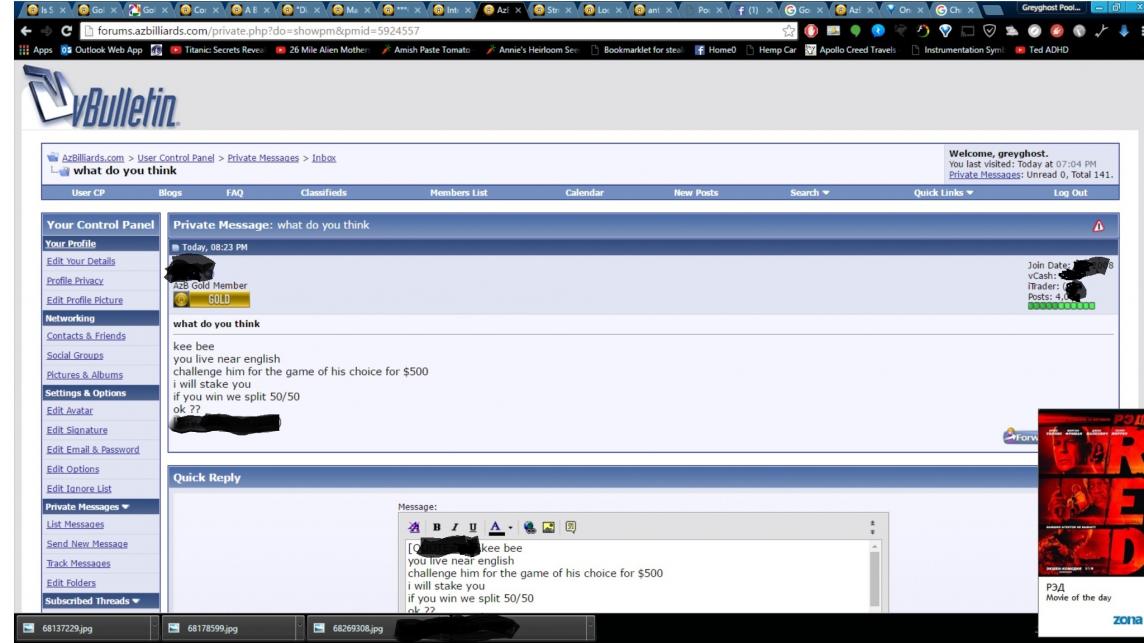The width and height of the screenshot is (1144, 643).
Task: Click Edit Your Details link
Action: coord(81,261)
